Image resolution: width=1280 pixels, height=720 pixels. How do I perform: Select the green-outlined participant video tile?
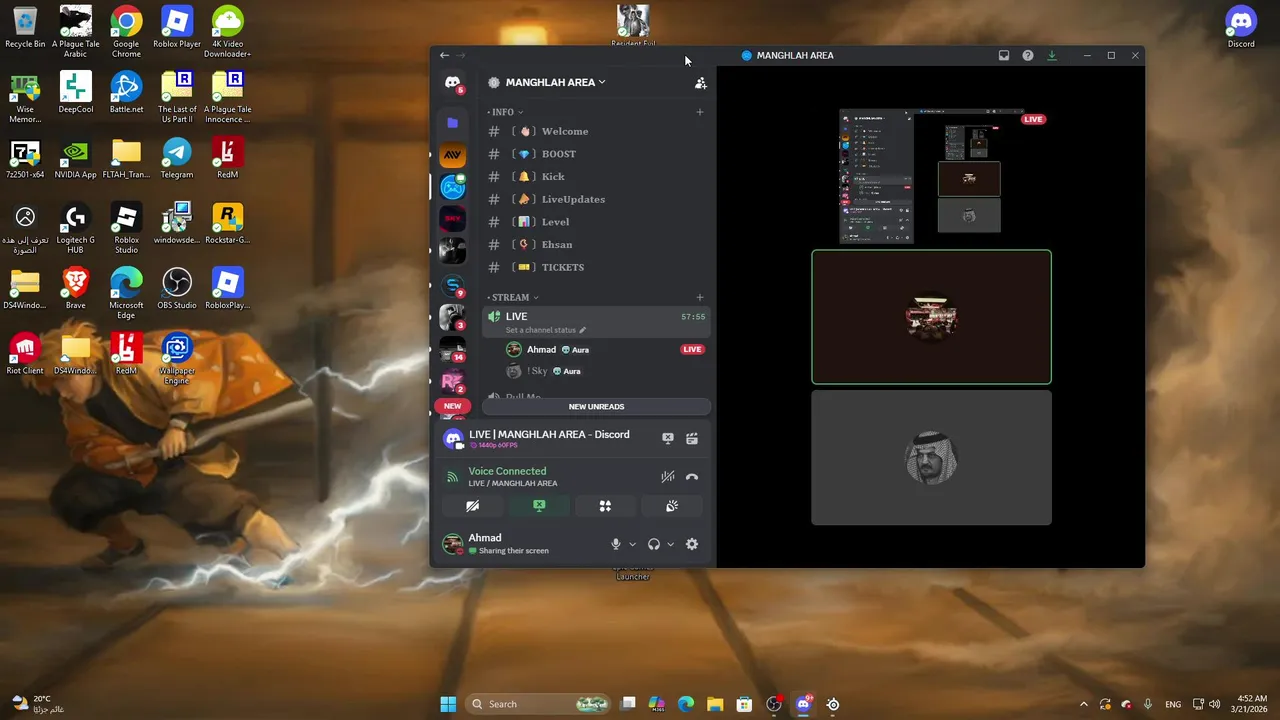coord(931,317)
